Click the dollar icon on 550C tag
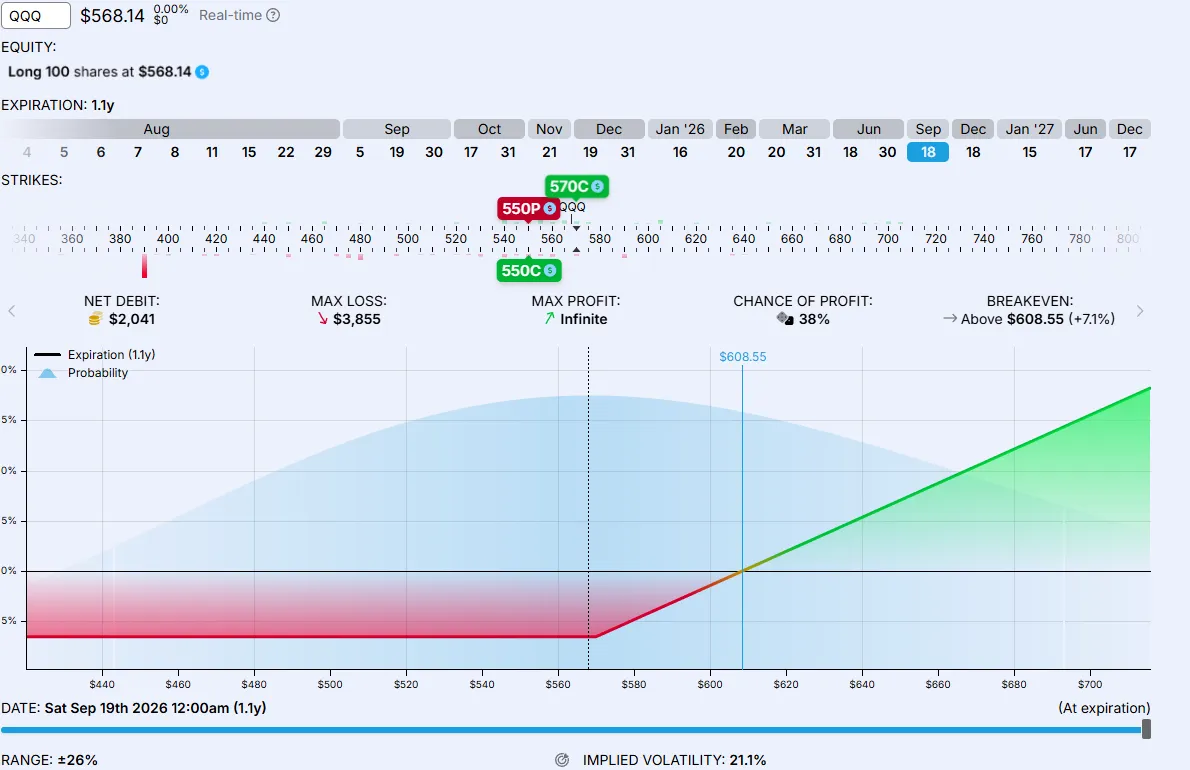1190x770 pixels. coord(550,271)
